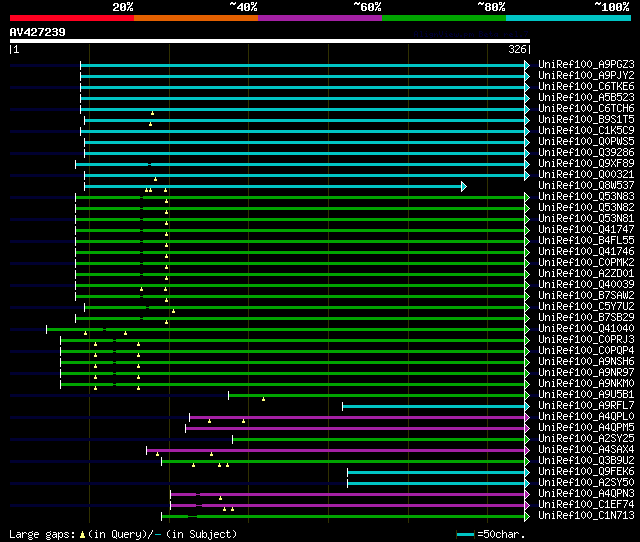Open UniRef100_C6TCH6 hit
This screenshot has width=640, height=542.
586,109
